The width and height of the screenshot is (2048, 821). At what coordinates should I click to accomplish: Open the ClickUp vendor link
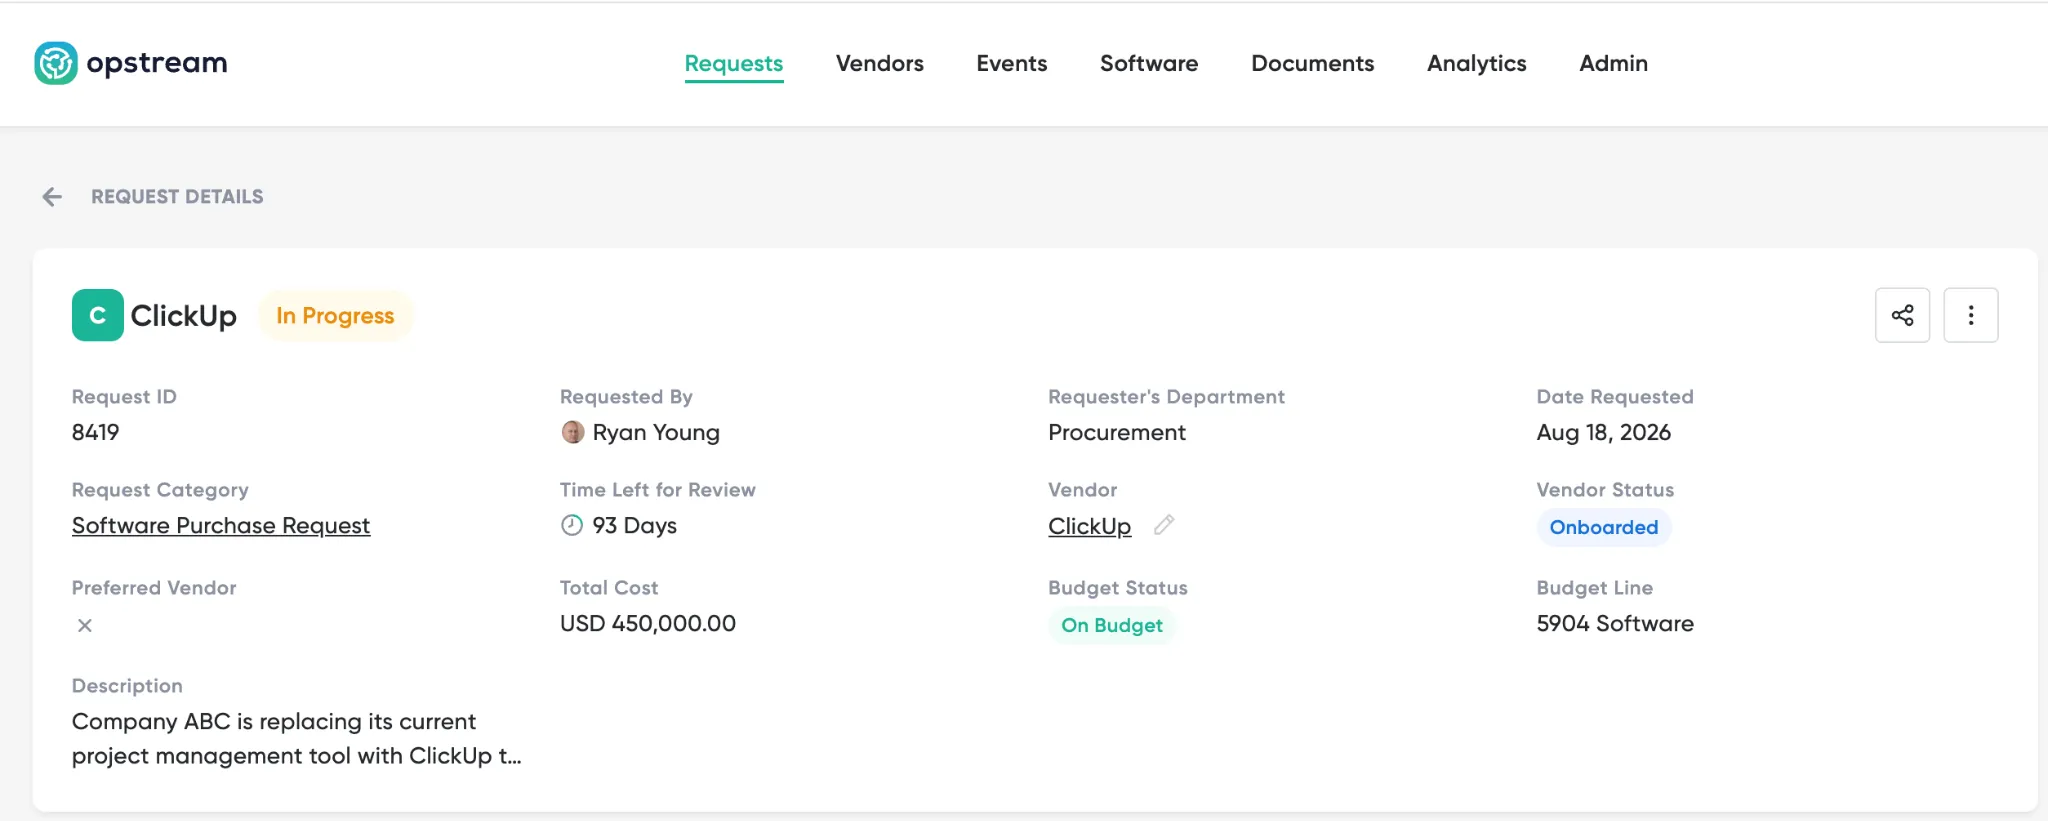click(1090, 525)
